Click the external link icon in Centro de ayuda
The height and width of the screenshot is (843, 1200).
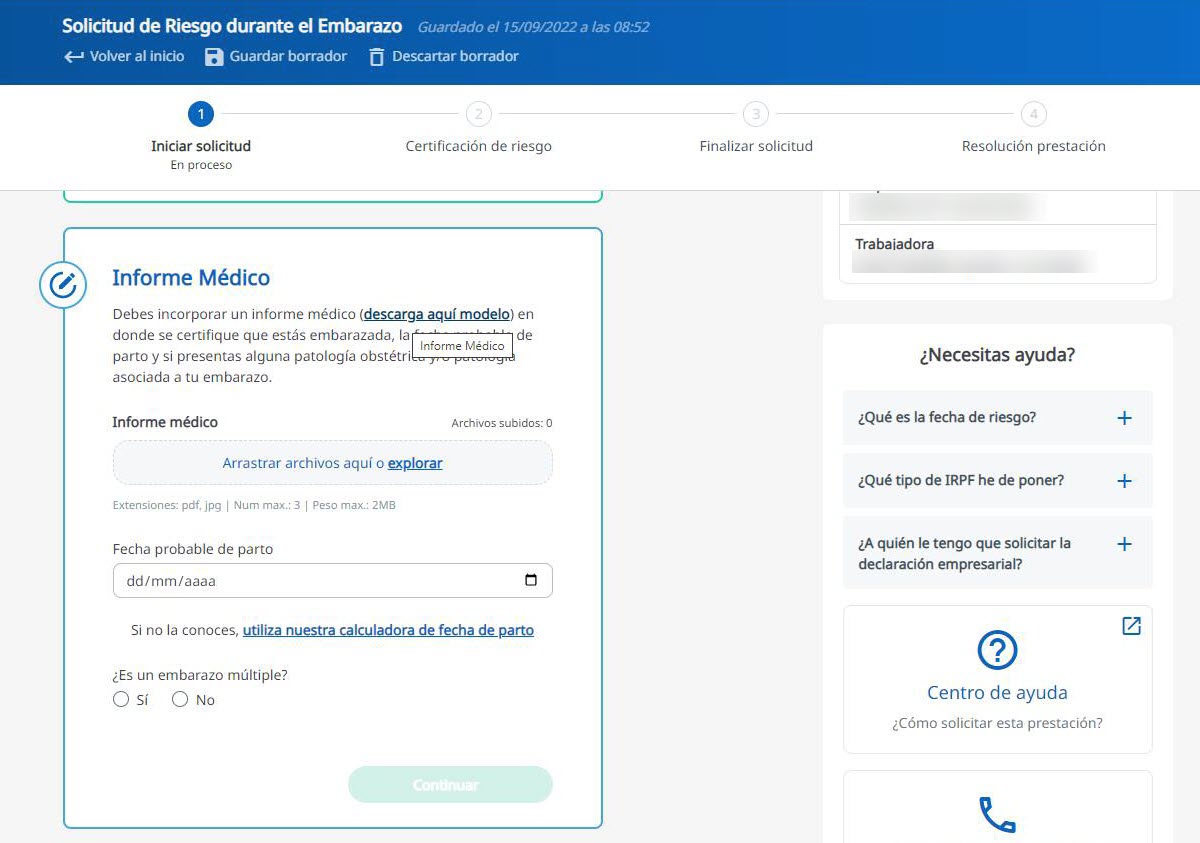coord(1131,626)
